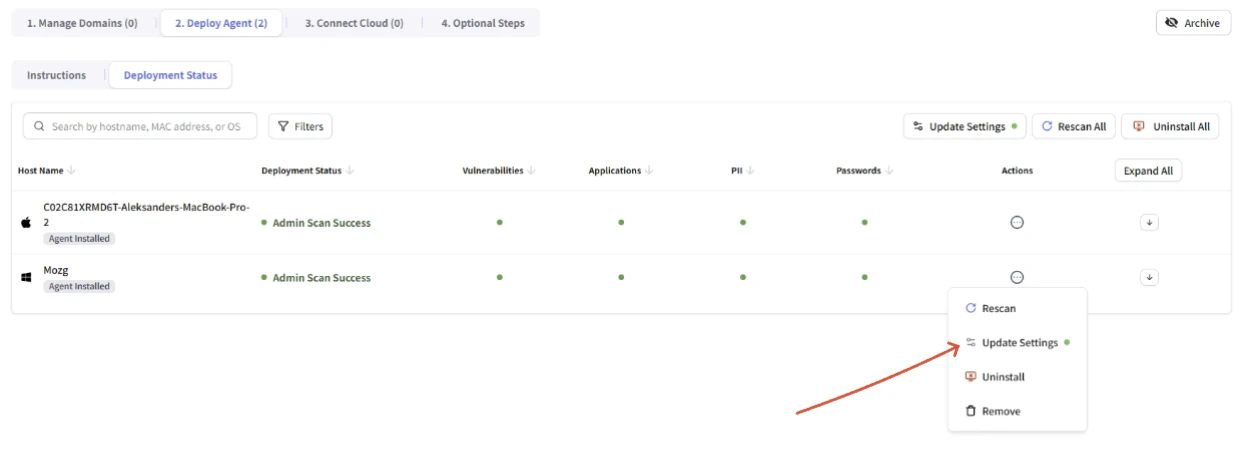Screen dimensions: 1244x454
Task: Click the Archive button
Action: [1193, 23]
